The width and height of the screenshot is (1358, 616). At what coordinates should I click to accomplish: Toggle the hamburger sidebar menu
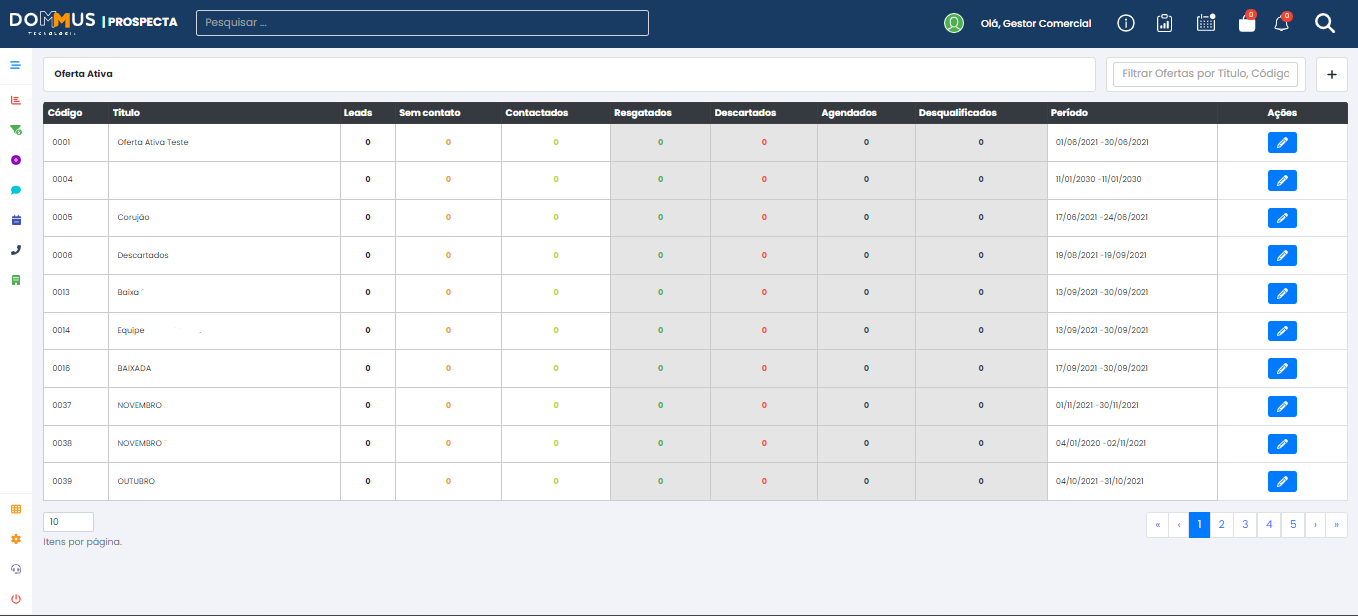click(15, 65)
